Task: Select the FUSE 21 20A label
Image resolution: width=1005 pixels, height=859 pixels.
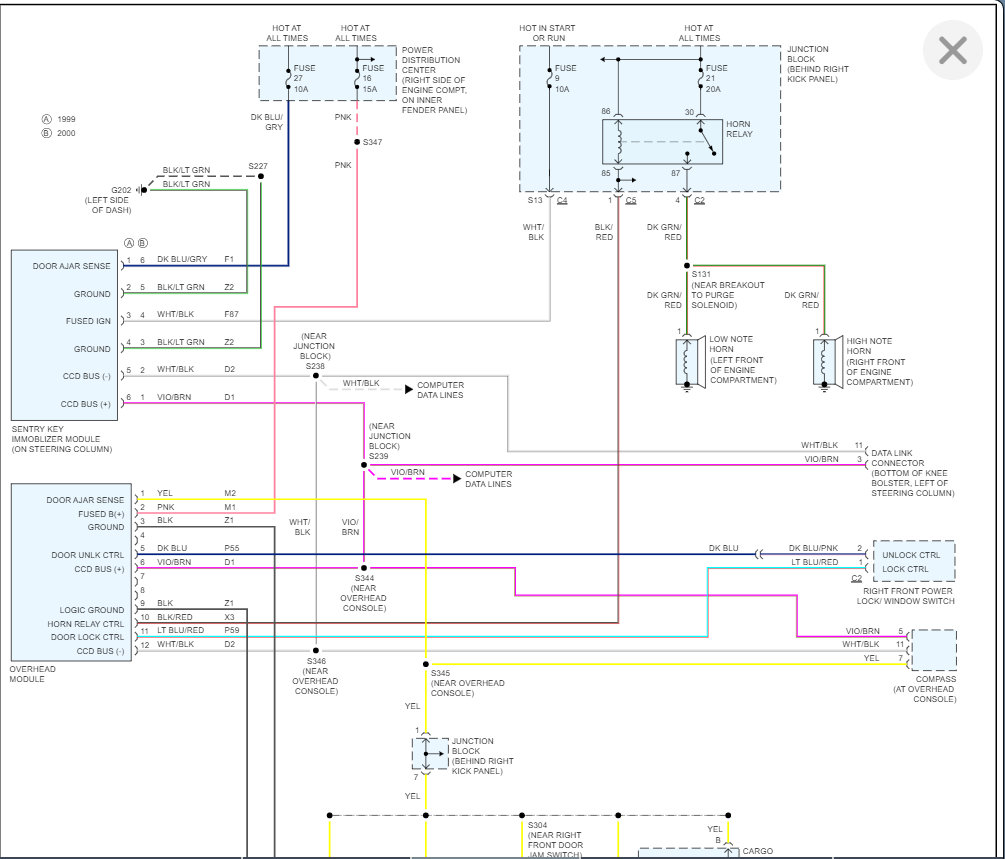Action: pos(717,78)
